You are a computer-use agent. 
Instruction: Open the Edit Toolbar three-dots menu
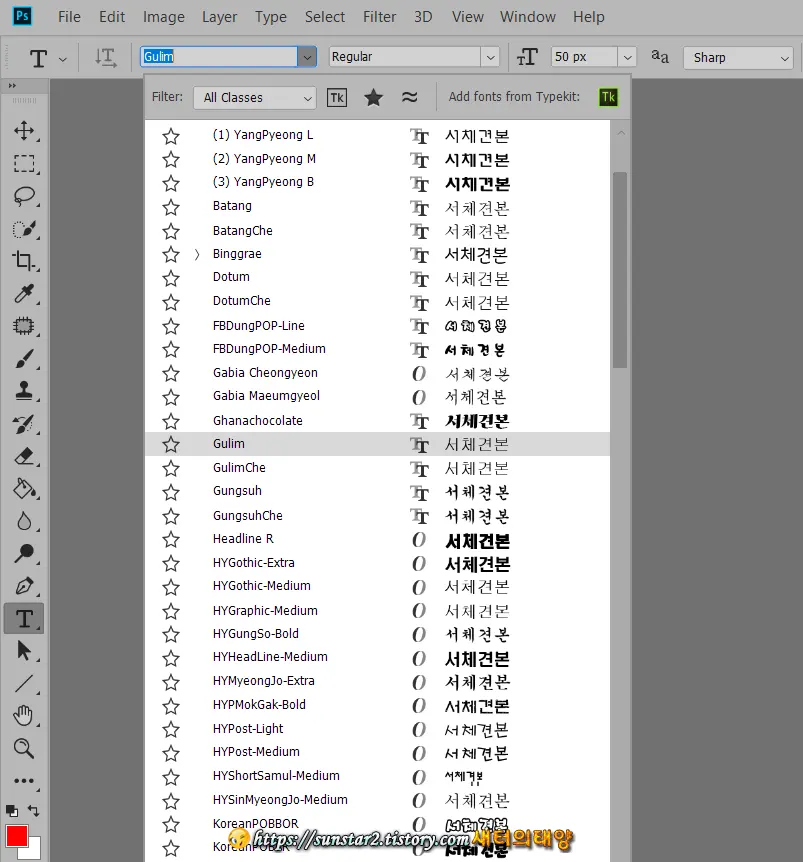coord(24,781)
